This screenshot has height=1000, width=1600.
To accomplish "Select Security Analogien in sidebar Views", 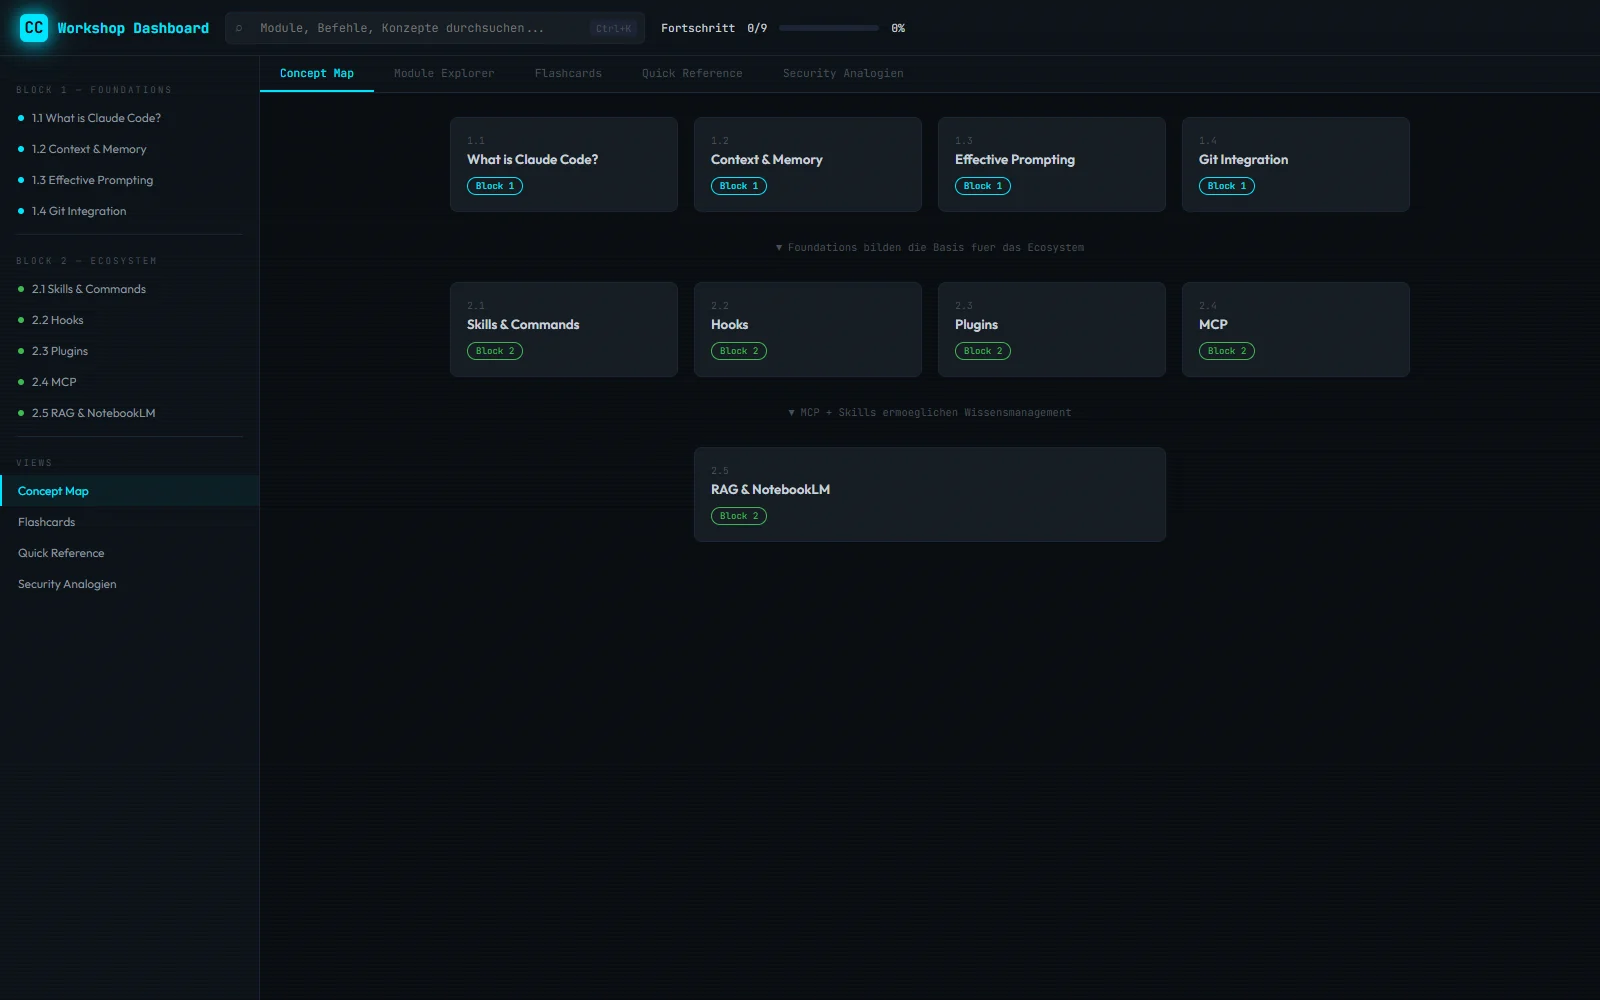I will coord(130,584).
